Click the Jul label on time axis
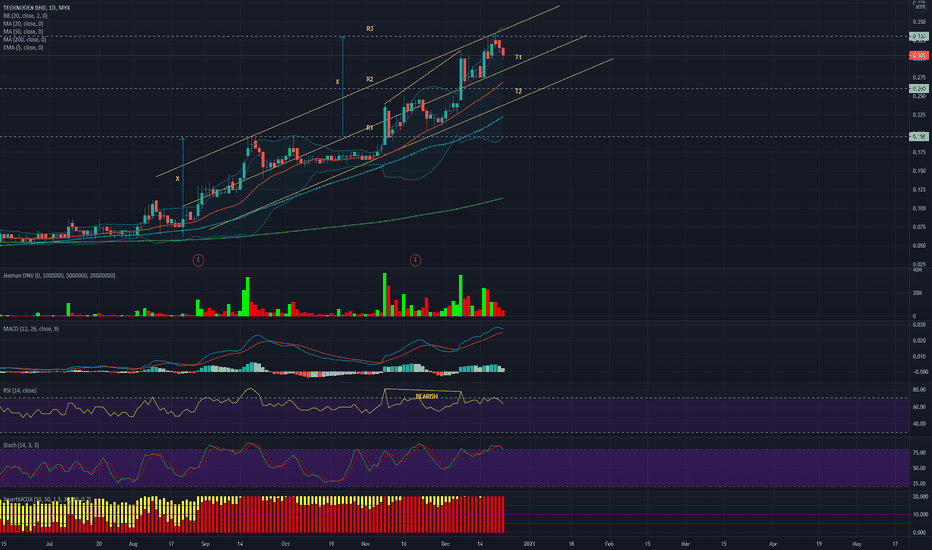932x550 pixels. click(49, 543)
